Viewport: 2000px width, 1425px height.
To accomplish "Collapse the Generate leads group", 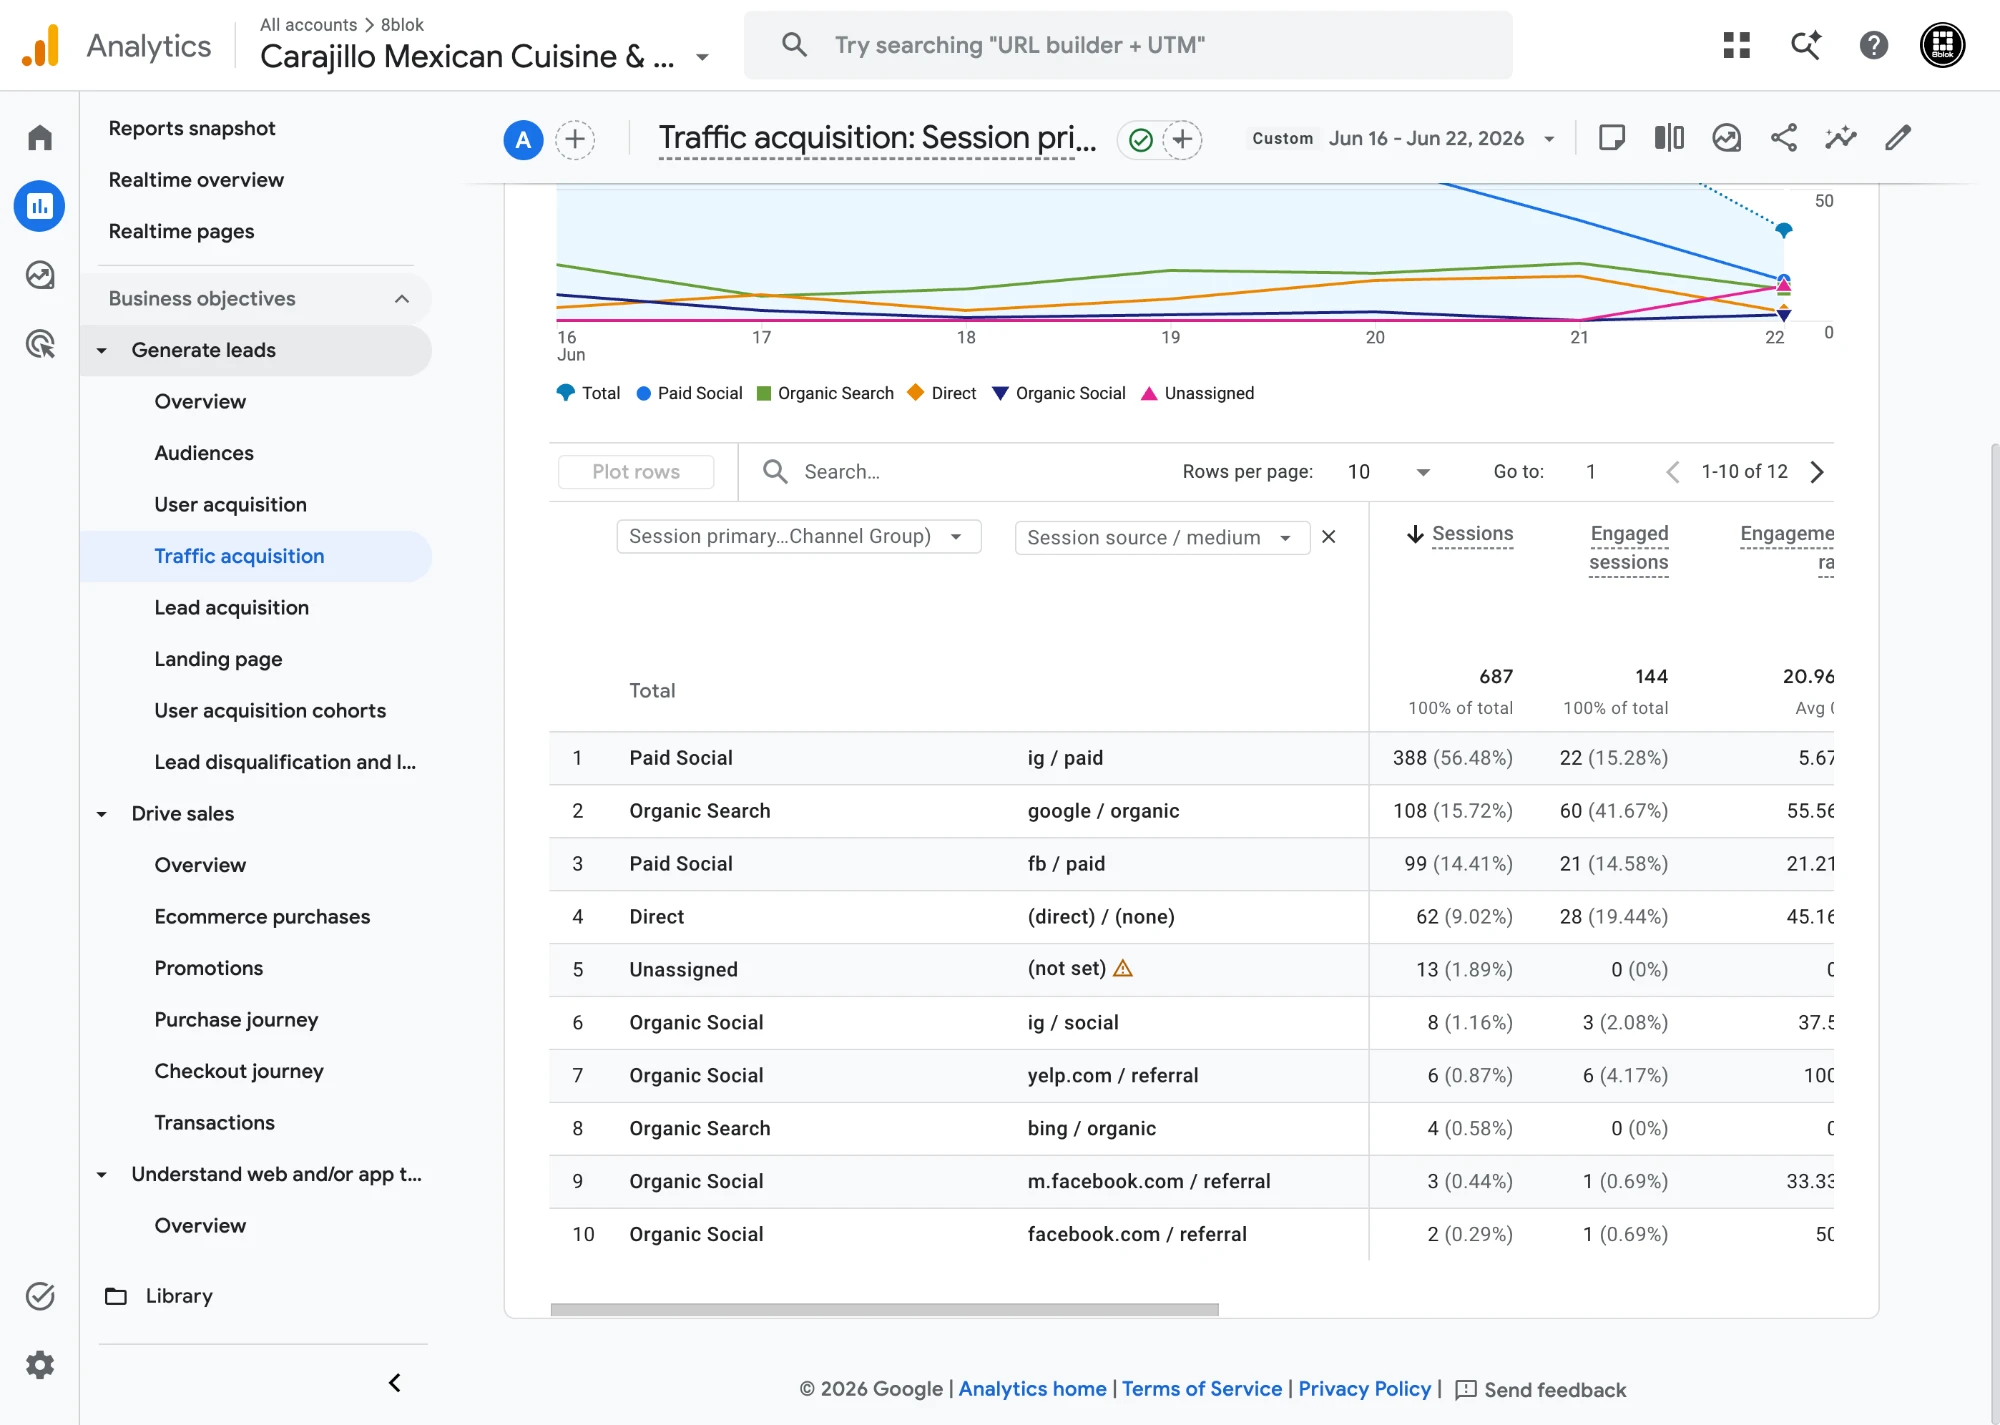I will (x=101, y=351).
